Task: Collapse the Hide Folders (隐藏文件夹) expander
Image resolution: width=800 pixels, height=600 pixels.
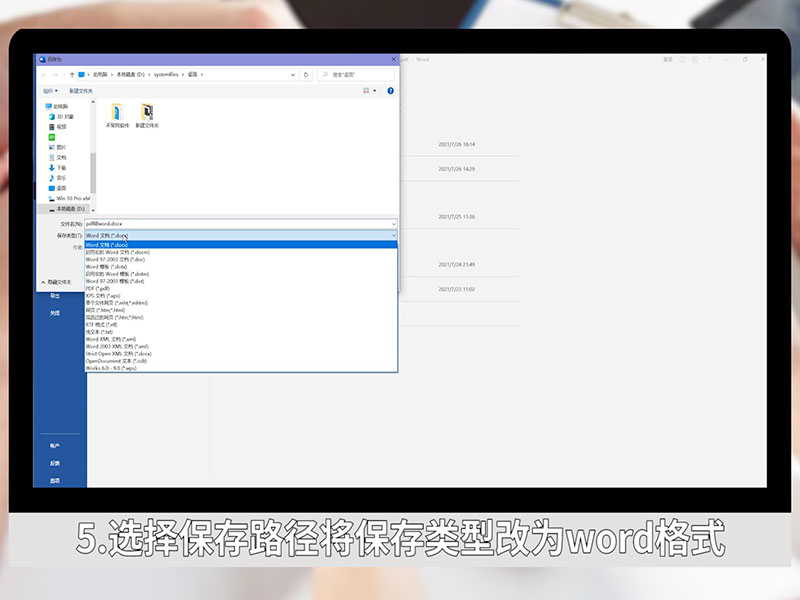Action: (56, 282)
